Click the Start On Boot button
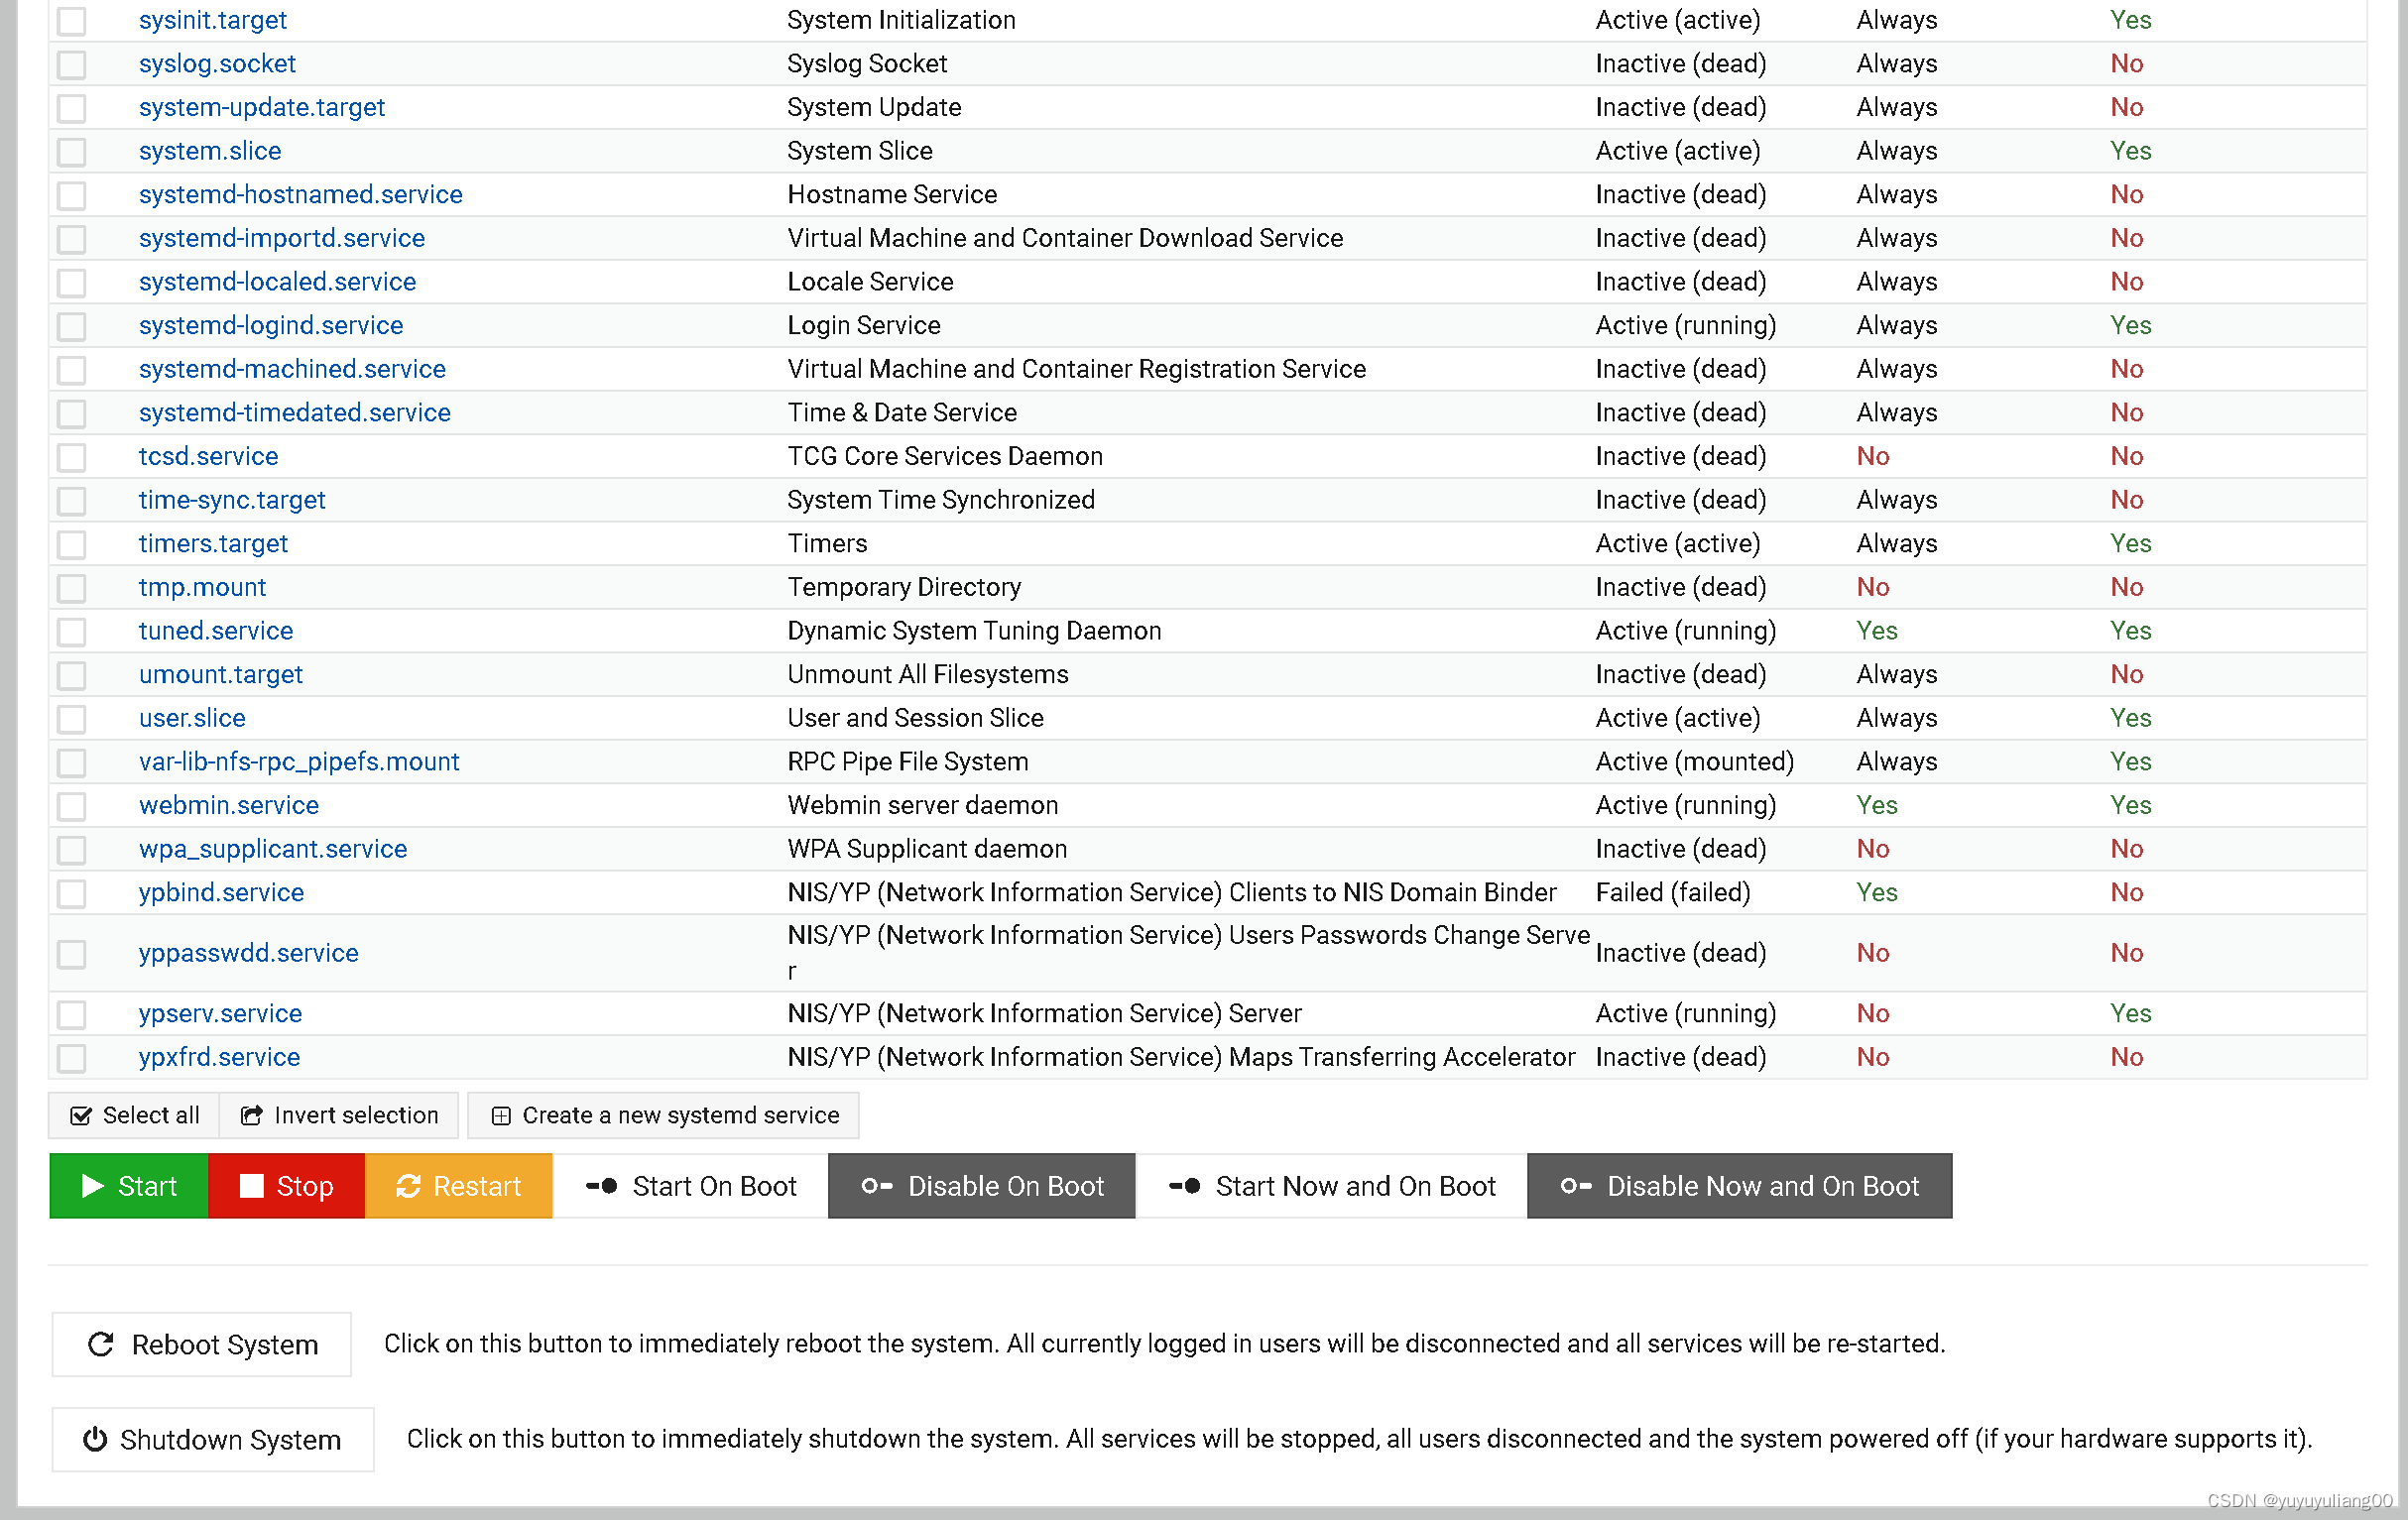The width and height of the screenshot is (2408, 1520). [690, 1186]
